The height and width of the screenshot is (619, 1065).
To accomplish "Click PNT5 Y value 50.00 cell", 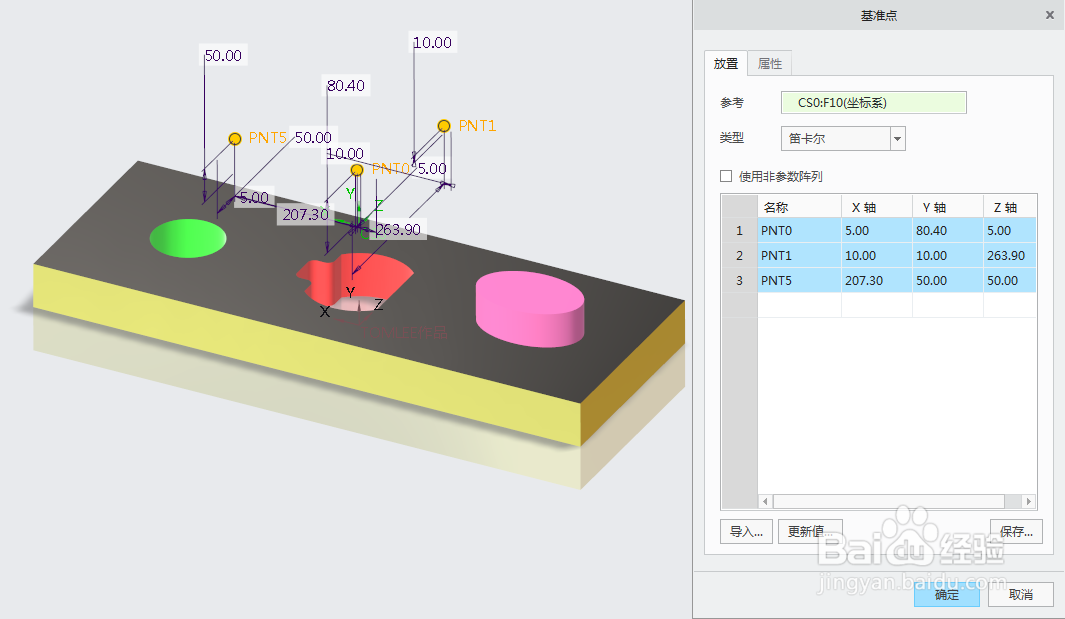I will [948, 280].
